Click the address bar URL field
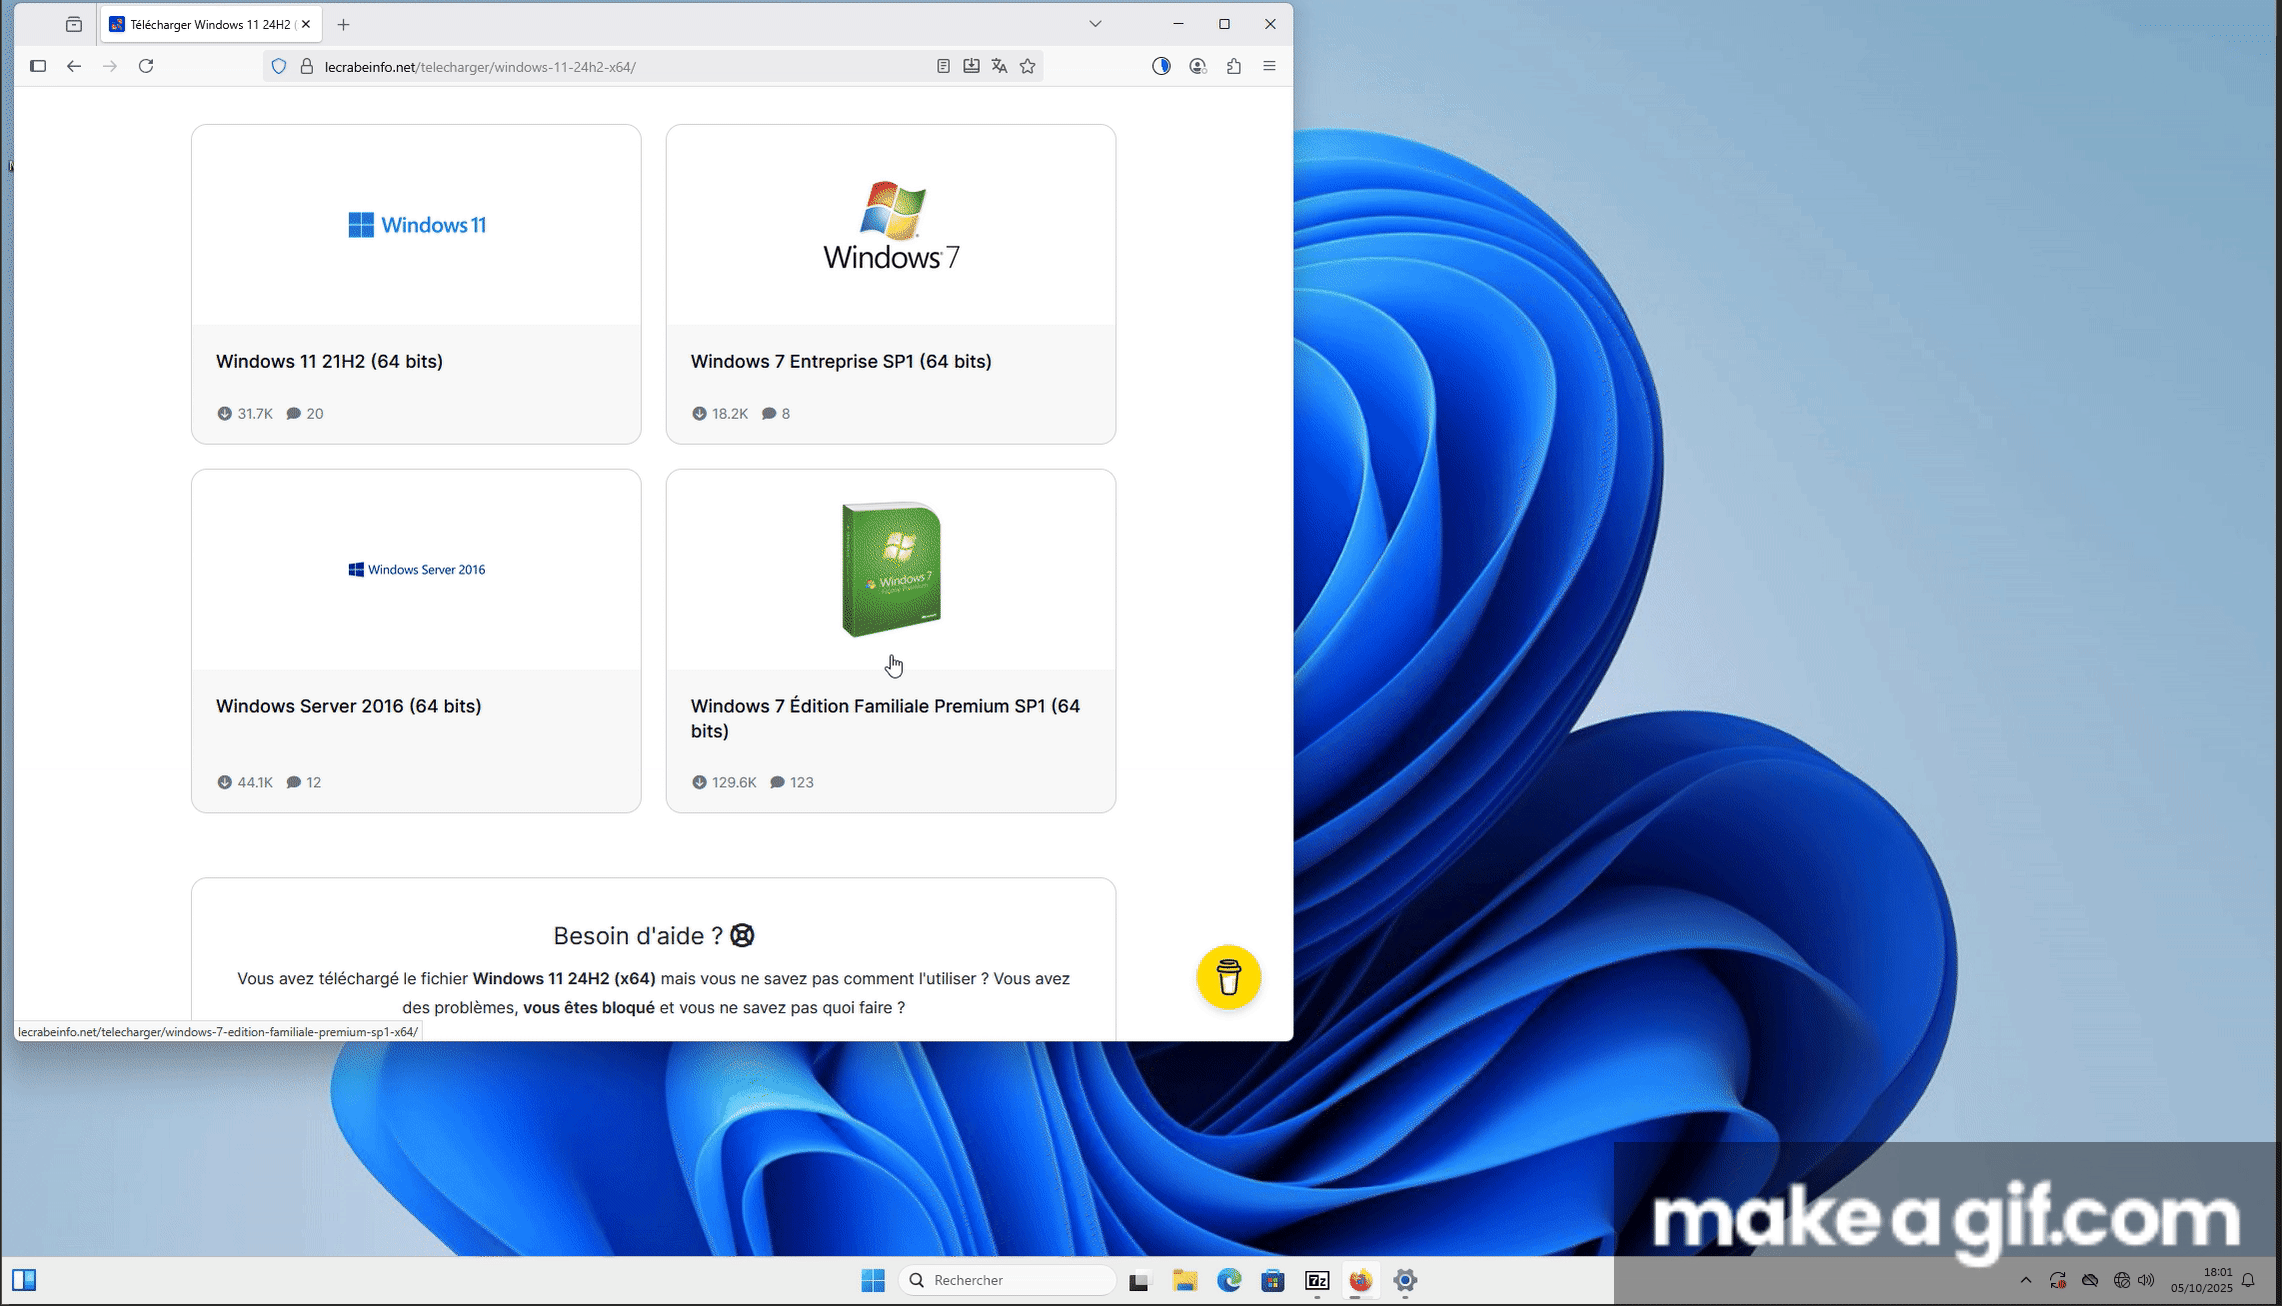Screen dimensions: 2282x1306 600,67
